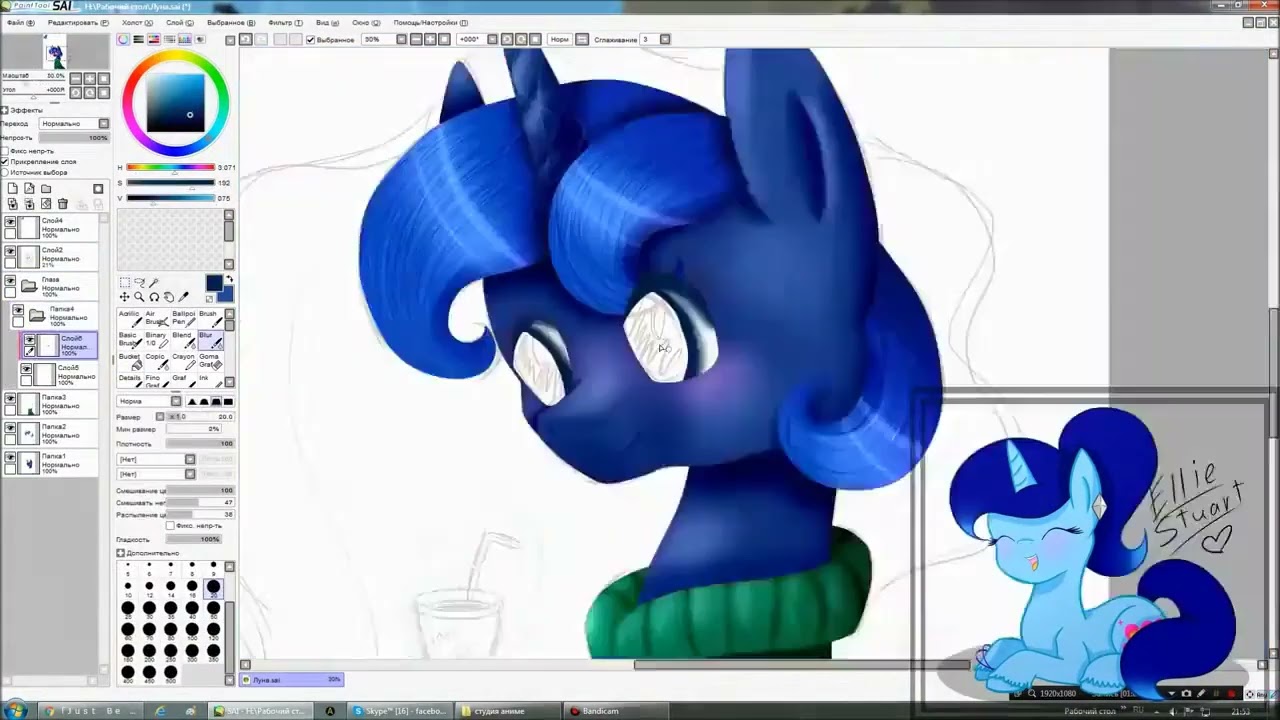Image resolution: width=1280 pixels, height=720 pixels.
Task: Delete the selected layer with trash icon
Action: [62, 204]
